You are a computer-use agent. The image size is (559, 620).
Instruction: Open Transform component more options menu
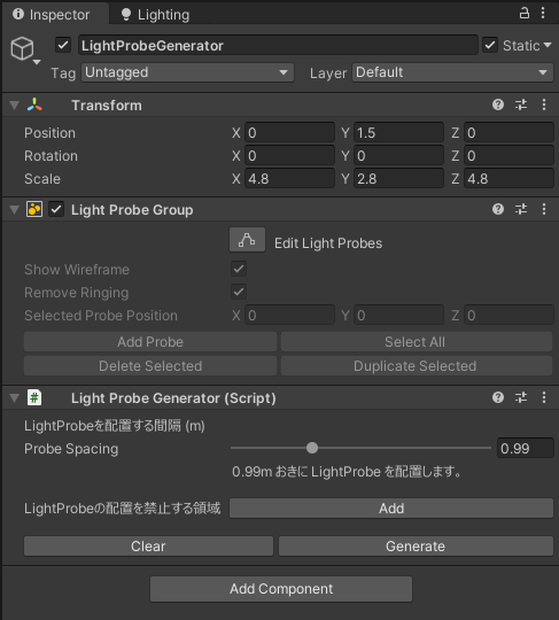pos(544,105)
